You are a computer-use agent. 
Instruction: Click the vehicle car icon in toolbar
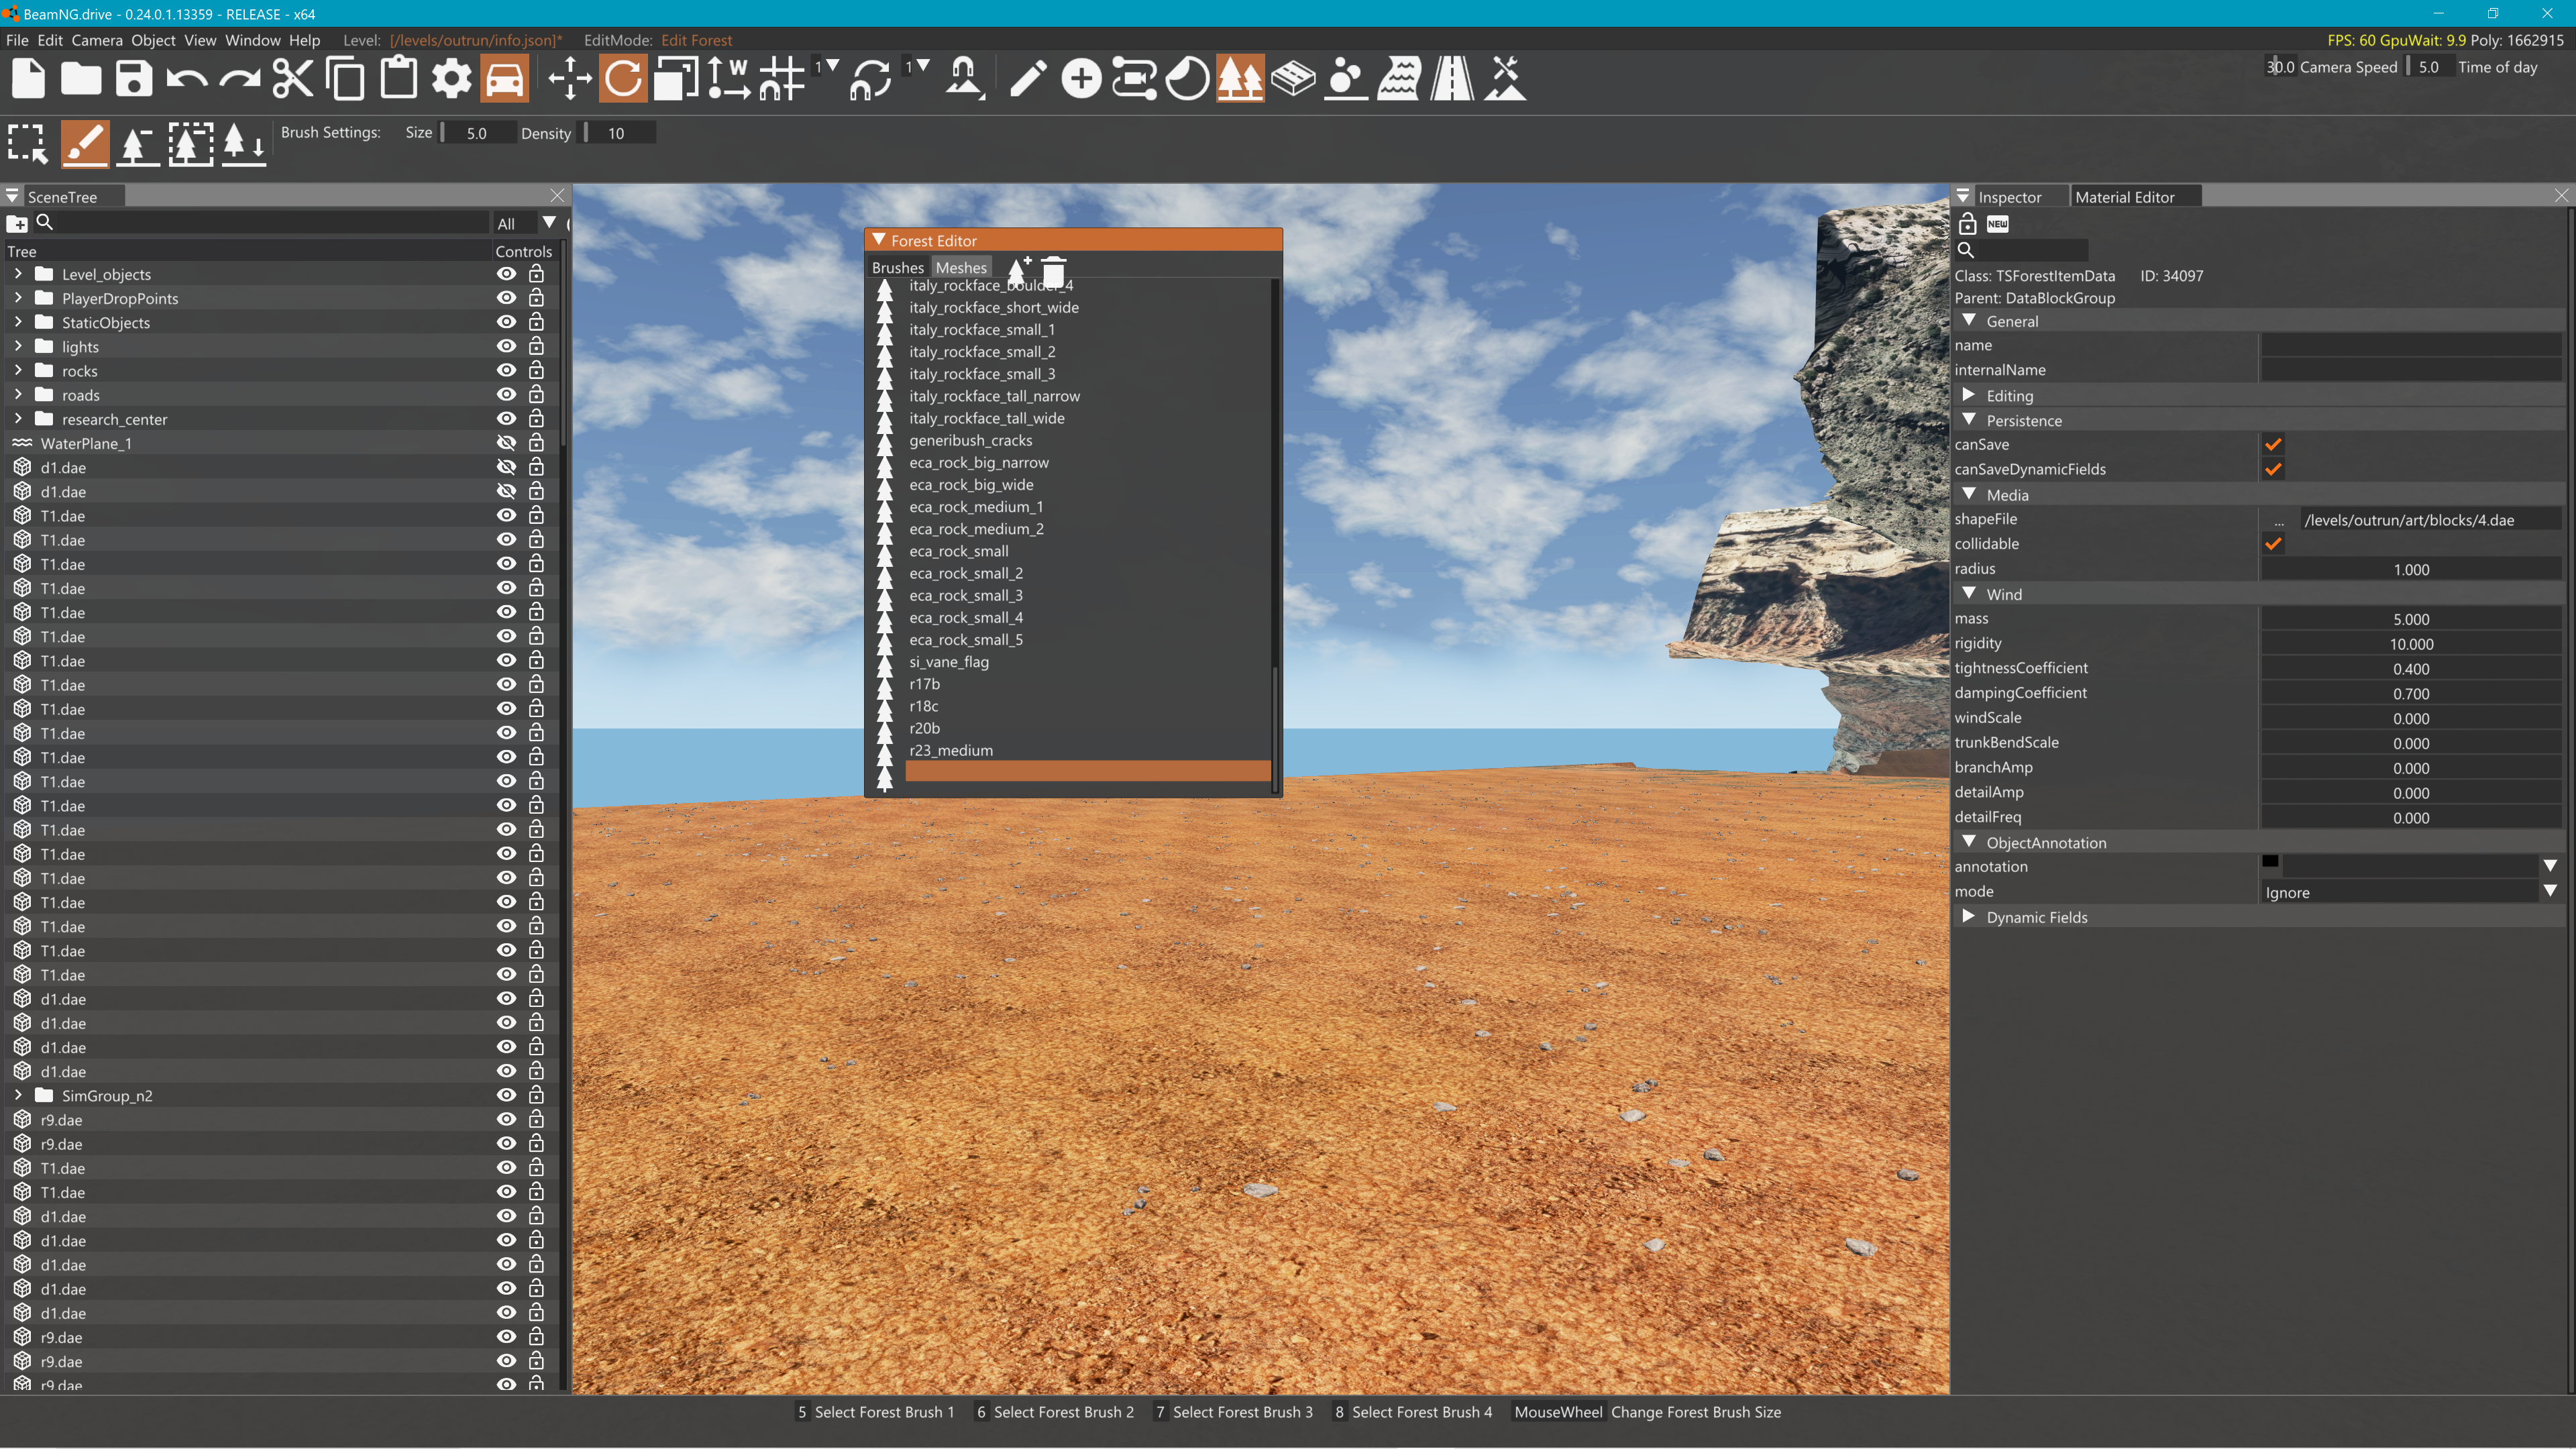[x=504, y=78]
